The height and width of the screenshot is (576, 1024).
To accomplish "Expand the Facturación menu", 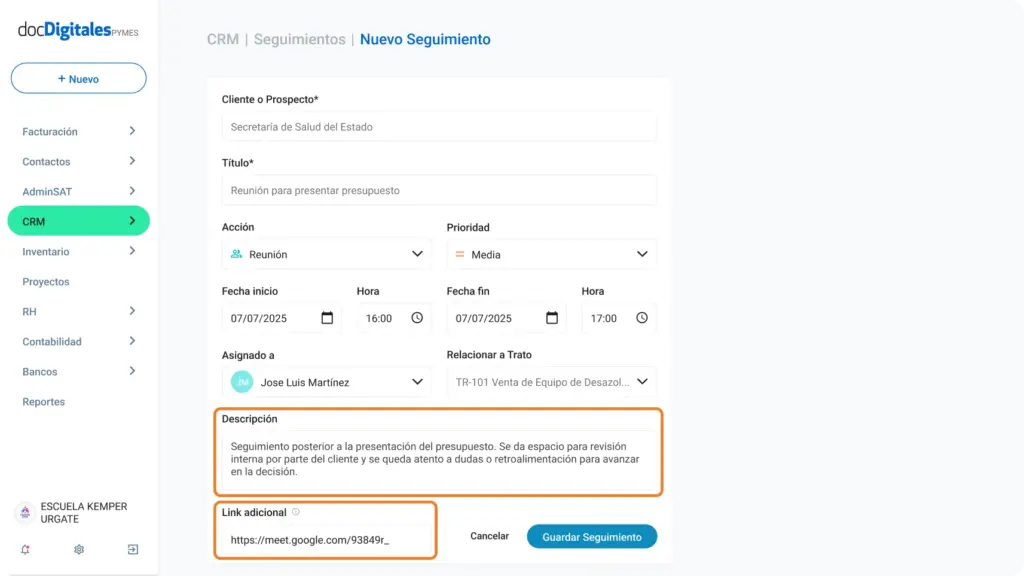I will pos(78,131).
